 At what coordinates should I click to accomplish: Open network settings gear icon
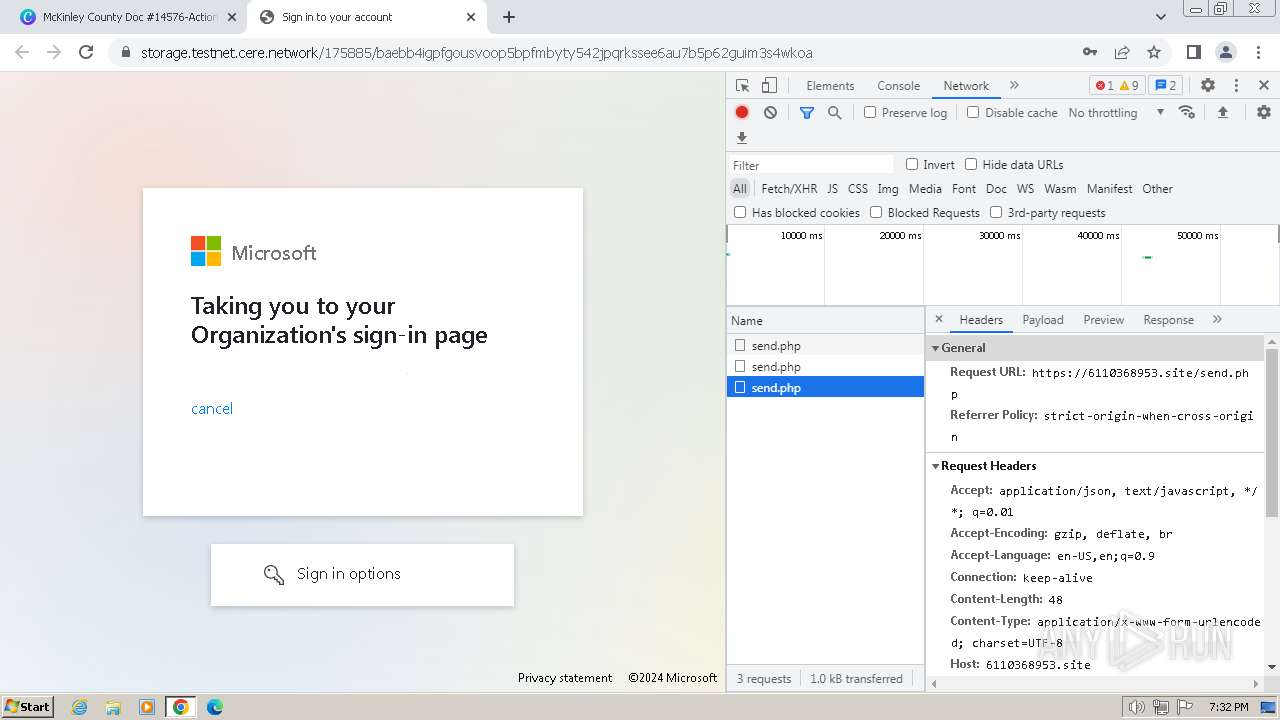tap(1264, 113)
